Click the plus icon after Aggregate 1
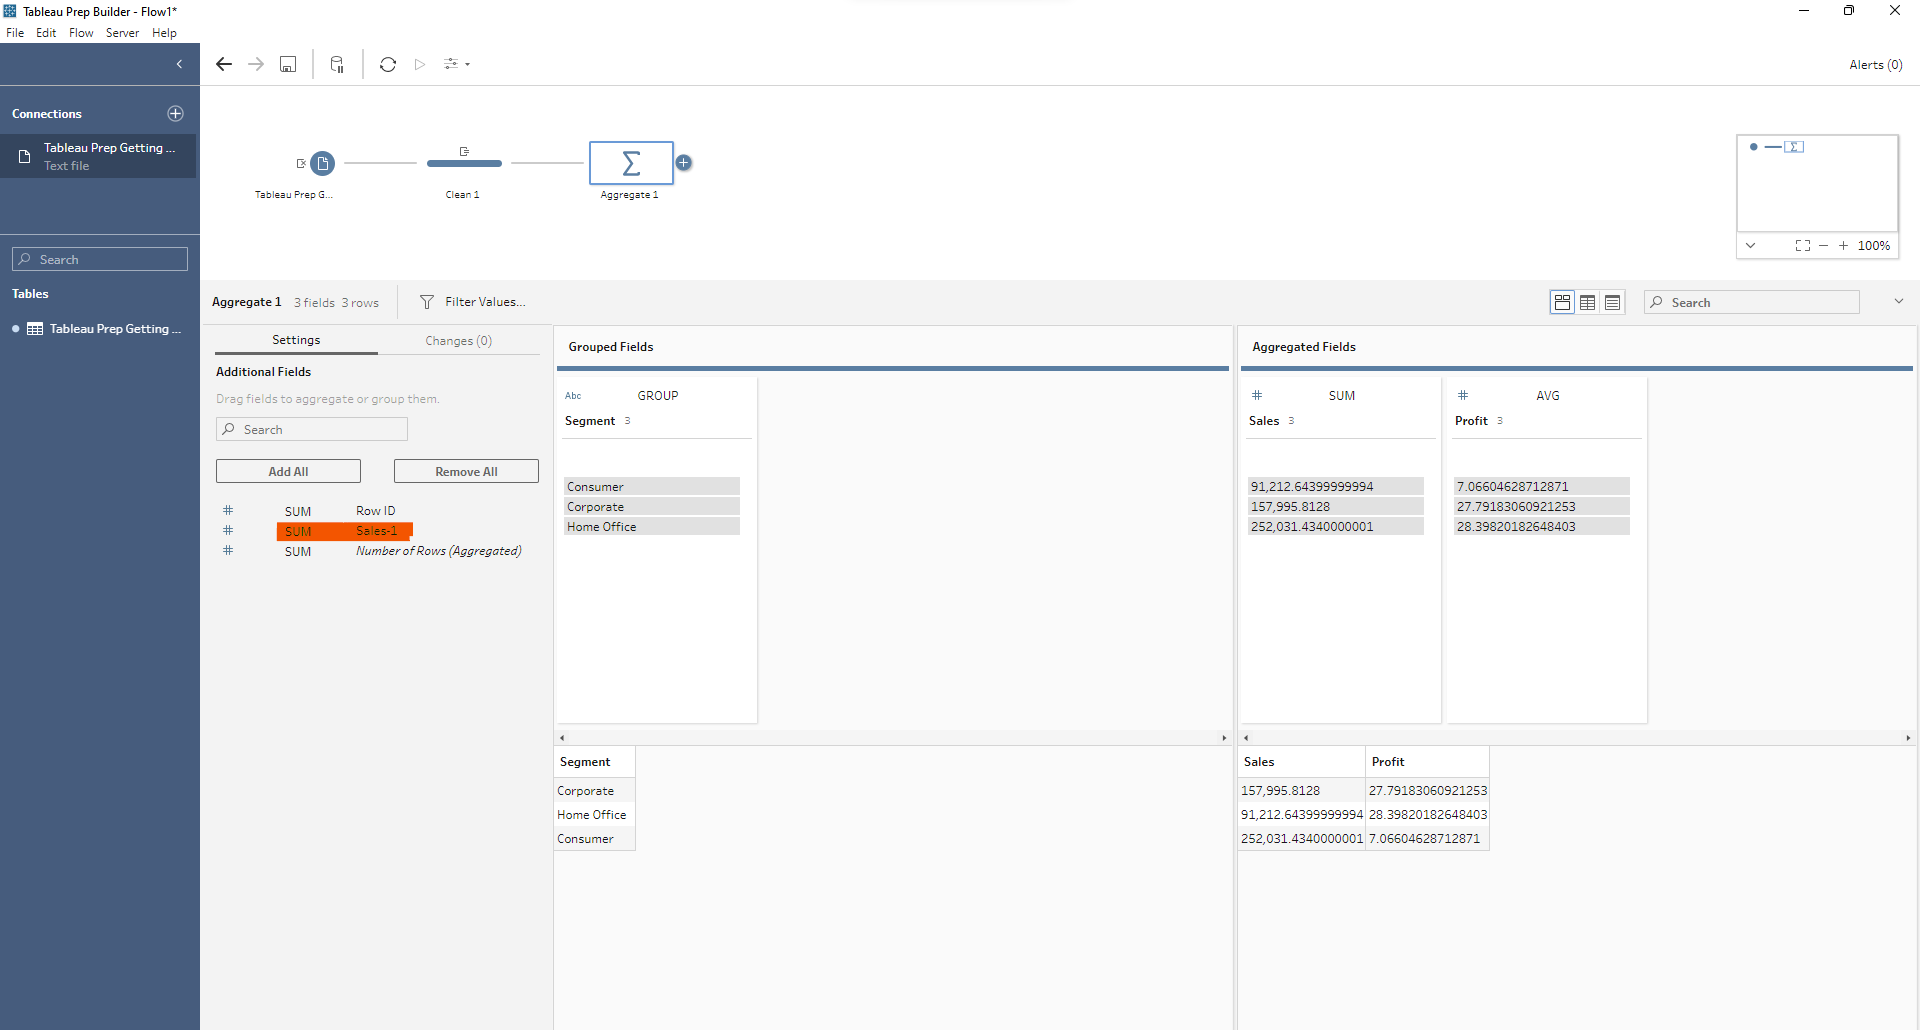Image resolution: width=1920 pixels, height=1030 pixels. [684, 163]
